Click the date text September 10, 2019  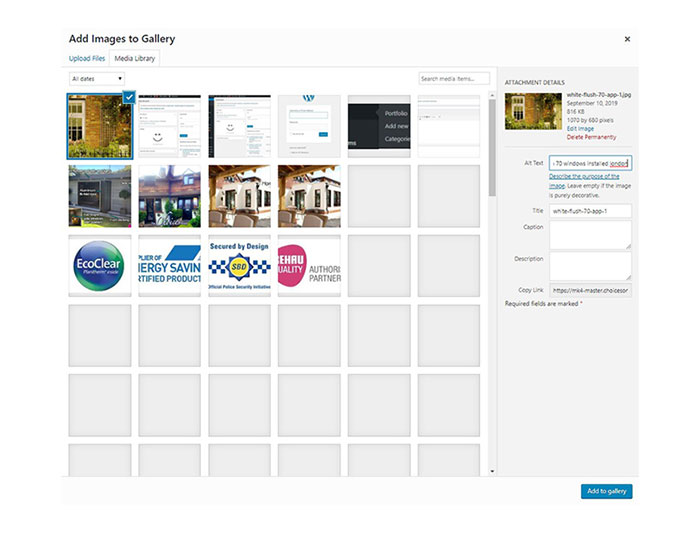591,103
